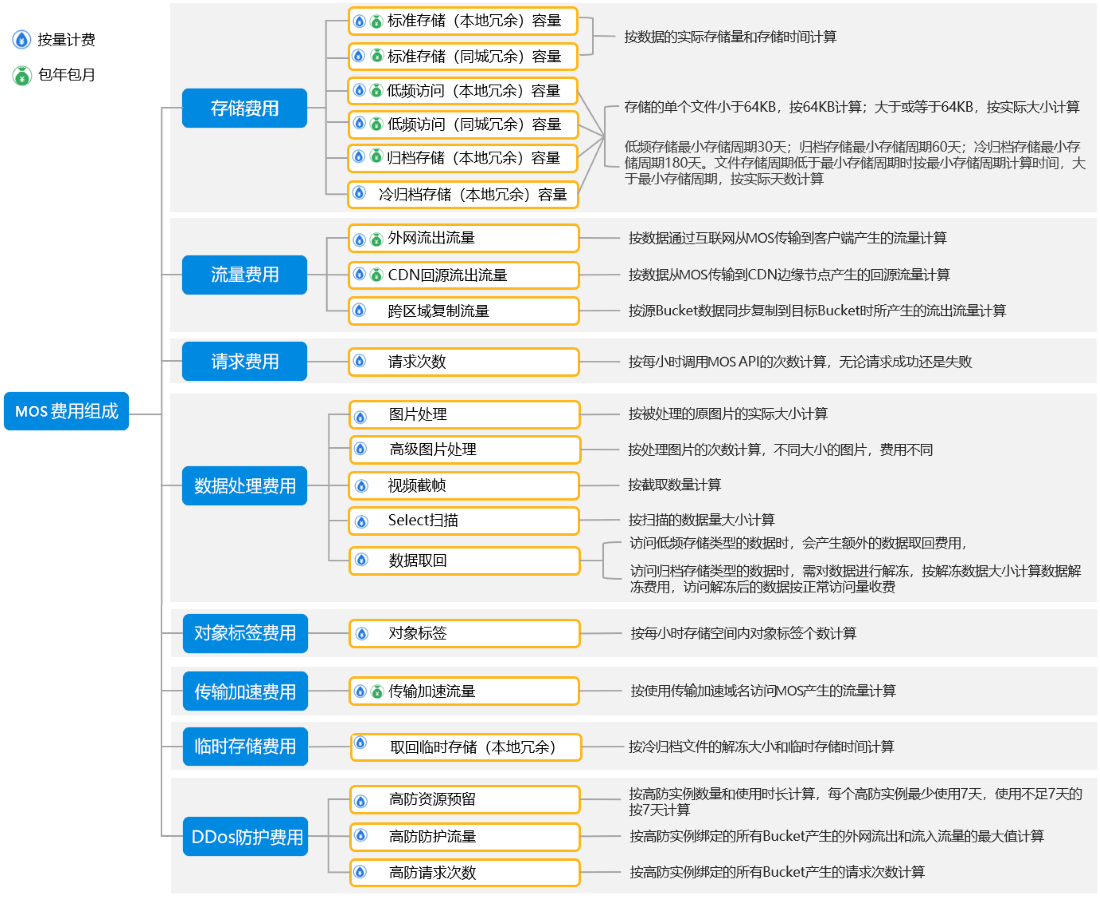Click the 数据取回 label
This screenshot has height=900, width=1100.
click(x=417, y=560)
